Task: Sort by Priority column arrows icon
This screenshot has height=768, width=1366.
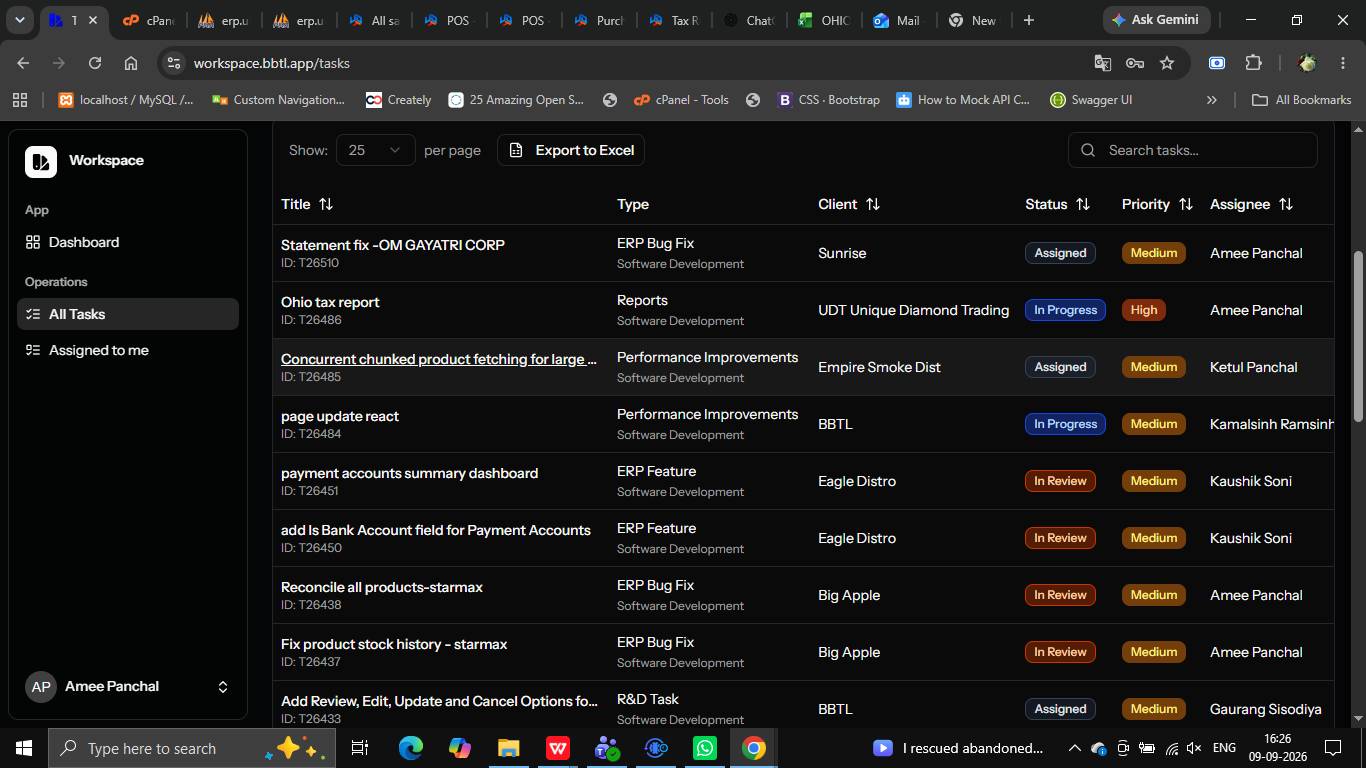Action: click(1186, 204)
